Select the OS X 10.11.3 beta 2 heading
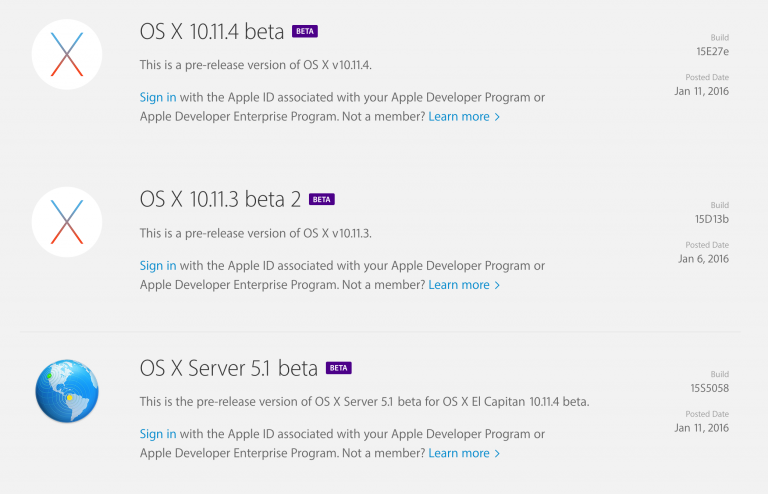 [220, 199]
